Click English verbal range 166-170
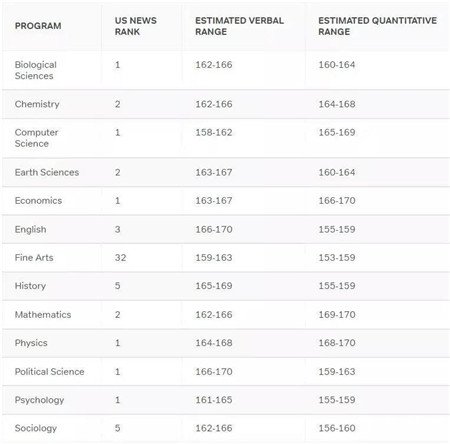The height and width of the screenshot is (444, 450). tap(214, 229)
